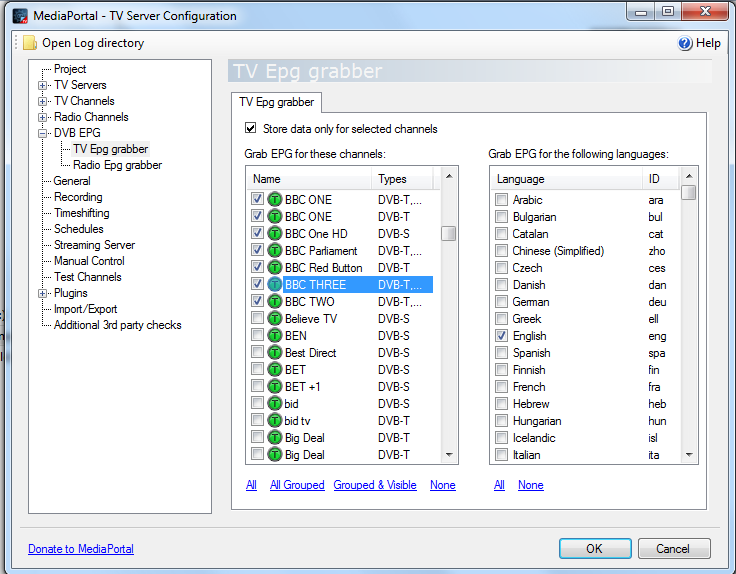
Task: Click the Help question mark icon
Action: pos(685,43)
